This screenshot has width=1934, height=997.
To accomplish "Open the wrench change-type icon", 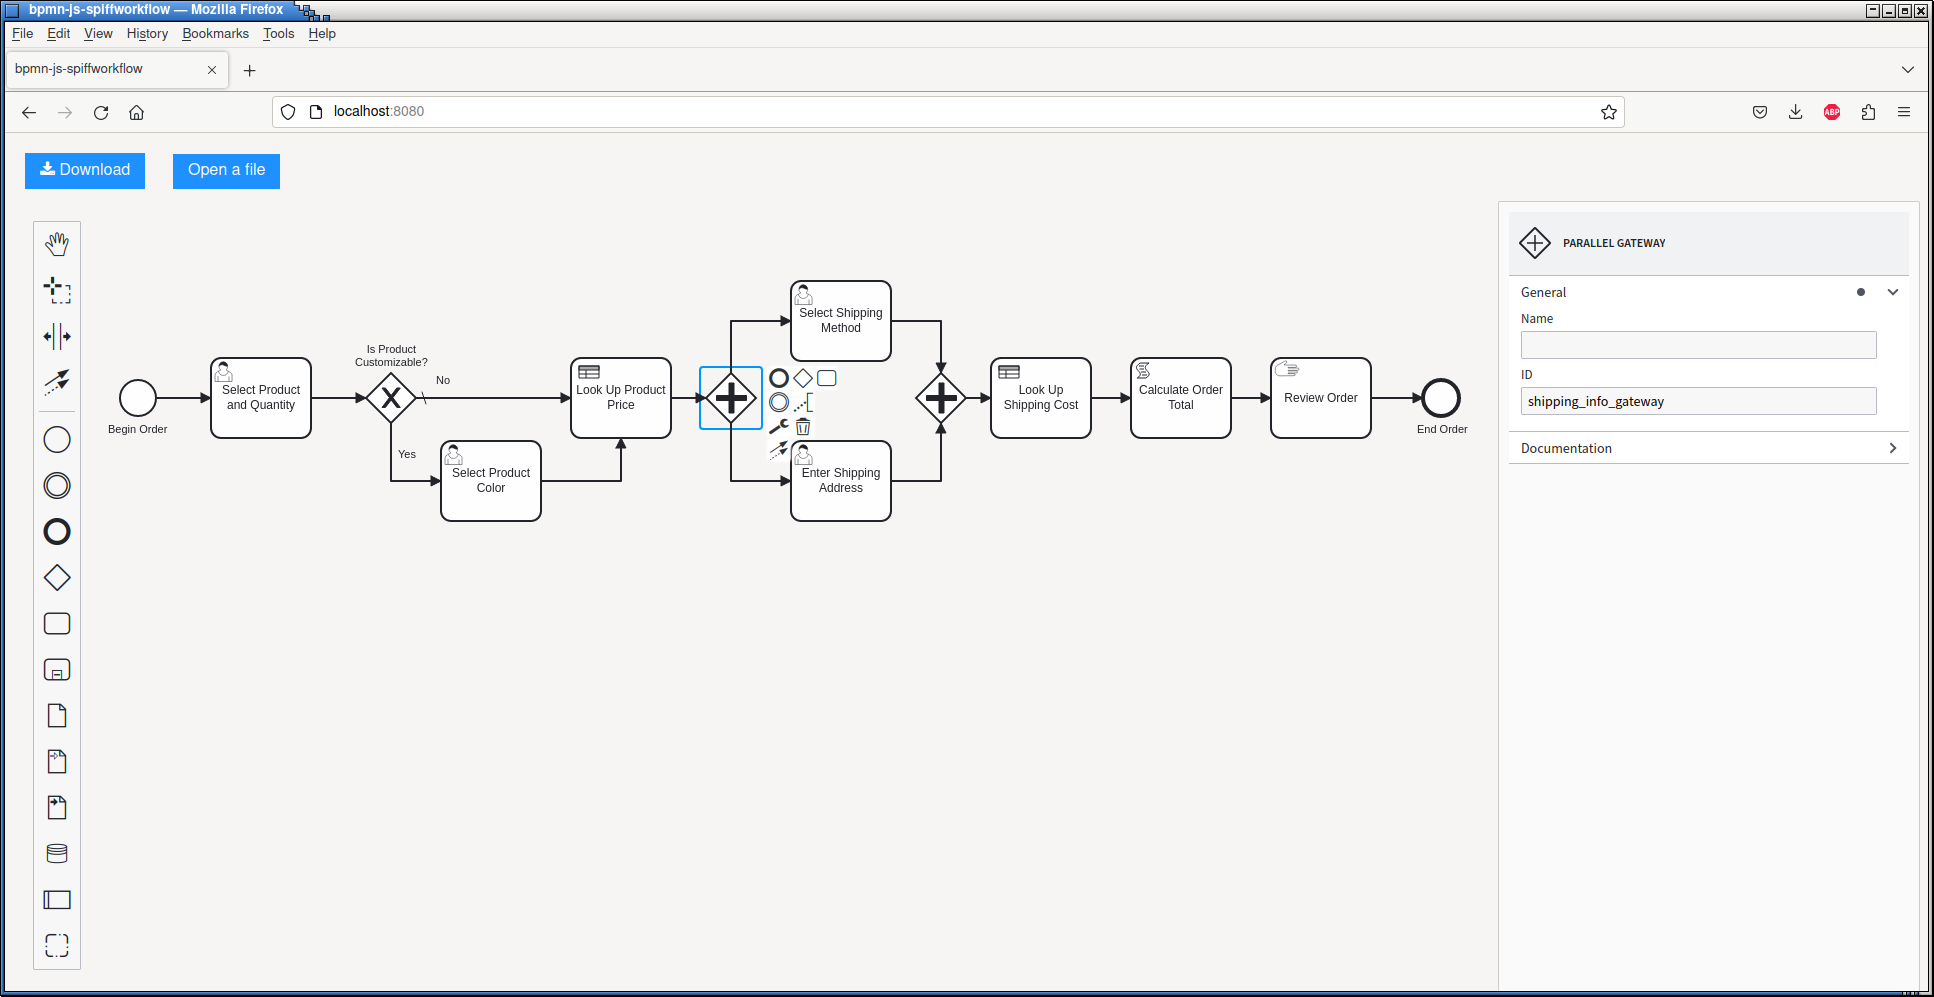I will [779, 427].
